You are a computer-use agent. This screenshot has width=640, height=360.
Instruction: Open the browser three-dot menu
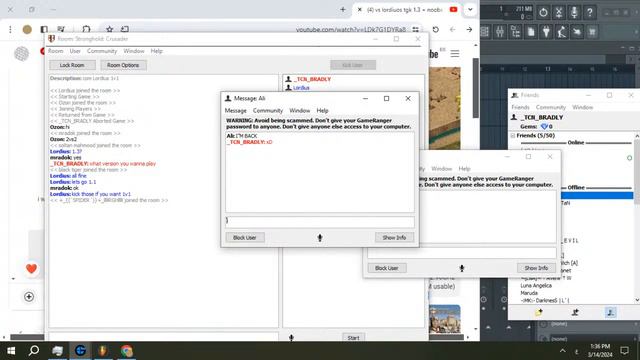click(10, 29)
